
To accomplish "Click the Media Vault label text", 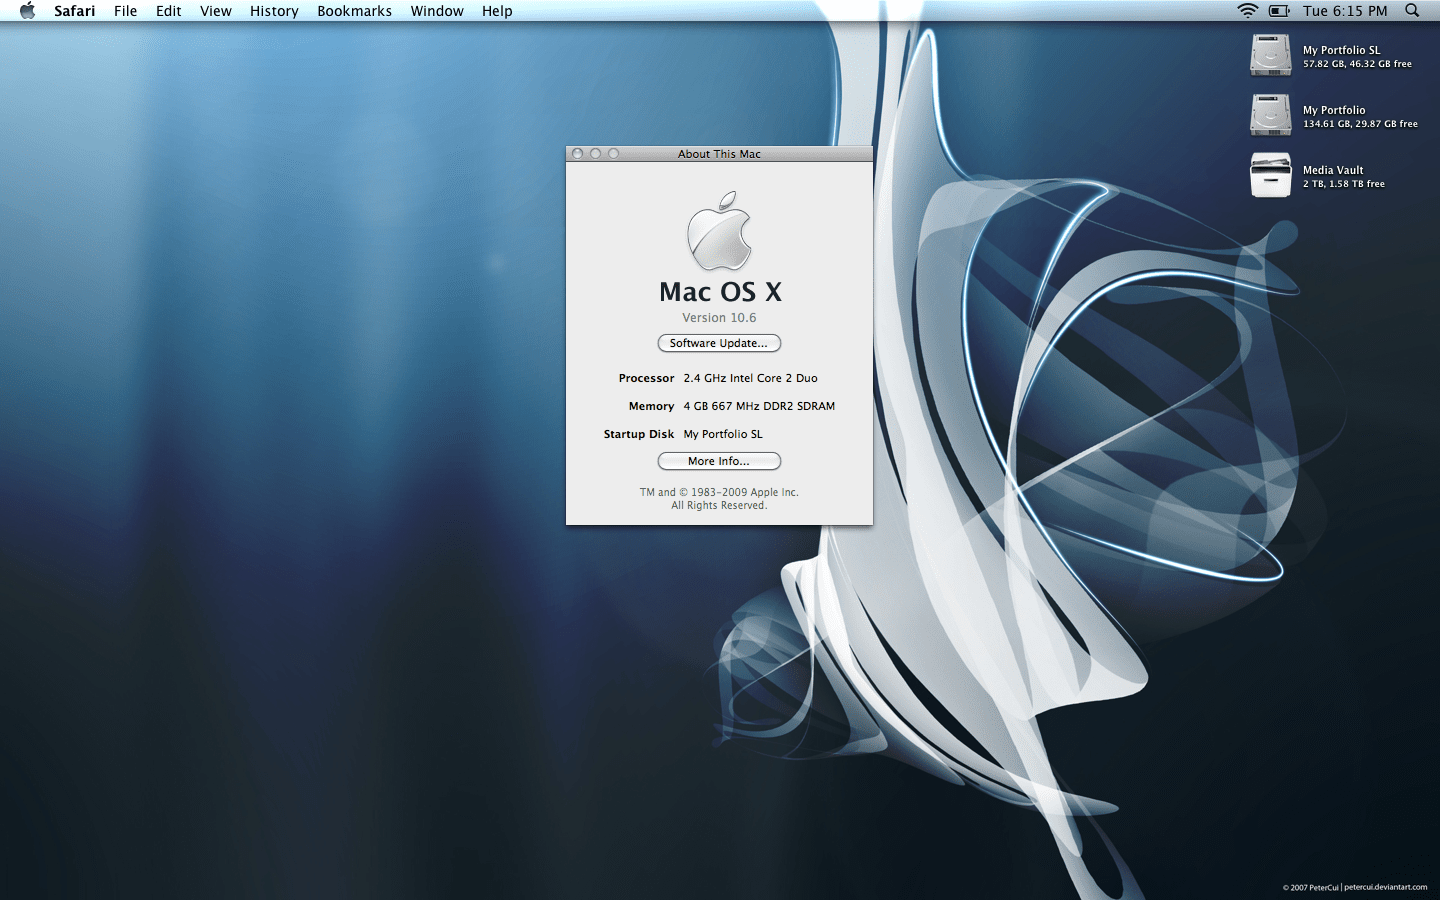I will pos(1333,170).
